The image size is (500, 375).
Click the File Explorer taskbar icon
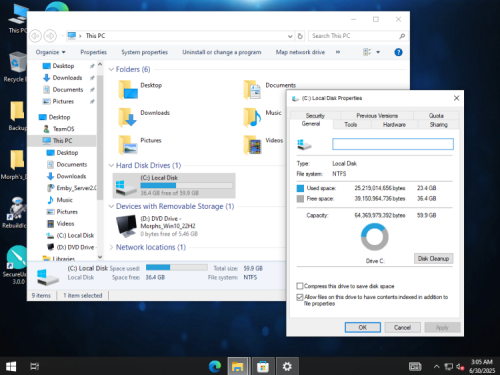238,367
